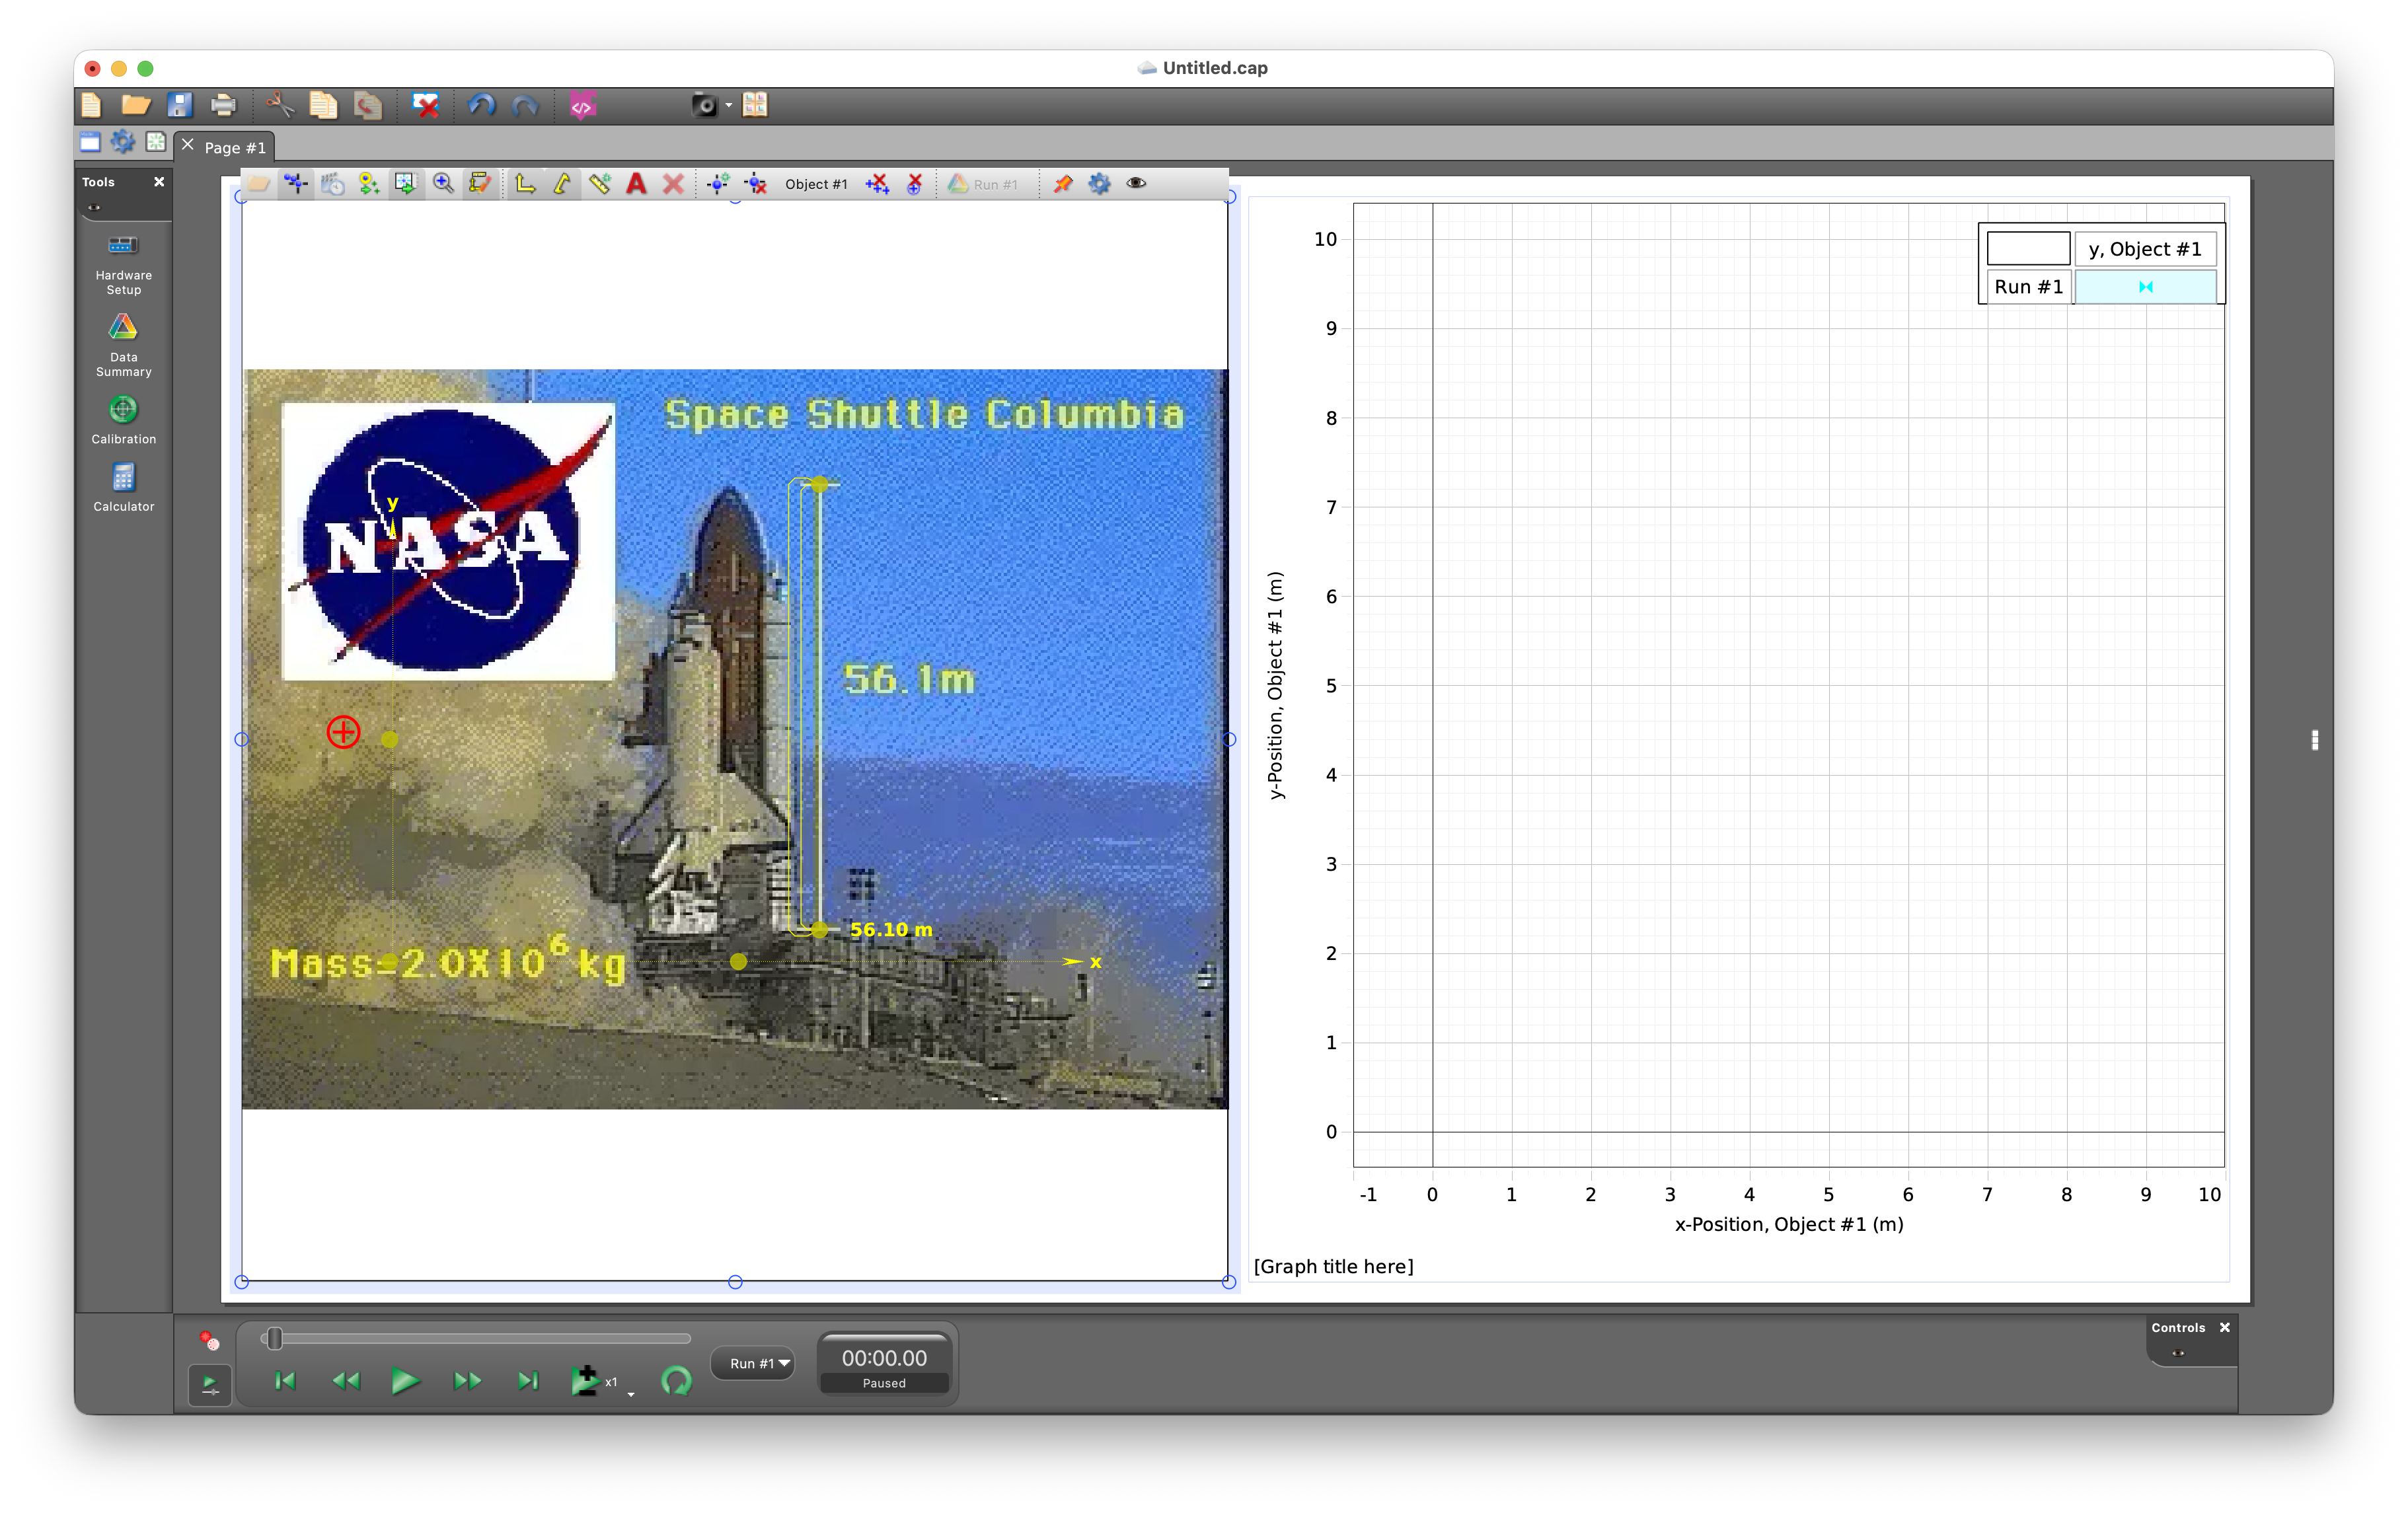This screenshot has height=1513, width=2408.
Task: Cut selection with the scissors icon
Action: pos(280,105)
